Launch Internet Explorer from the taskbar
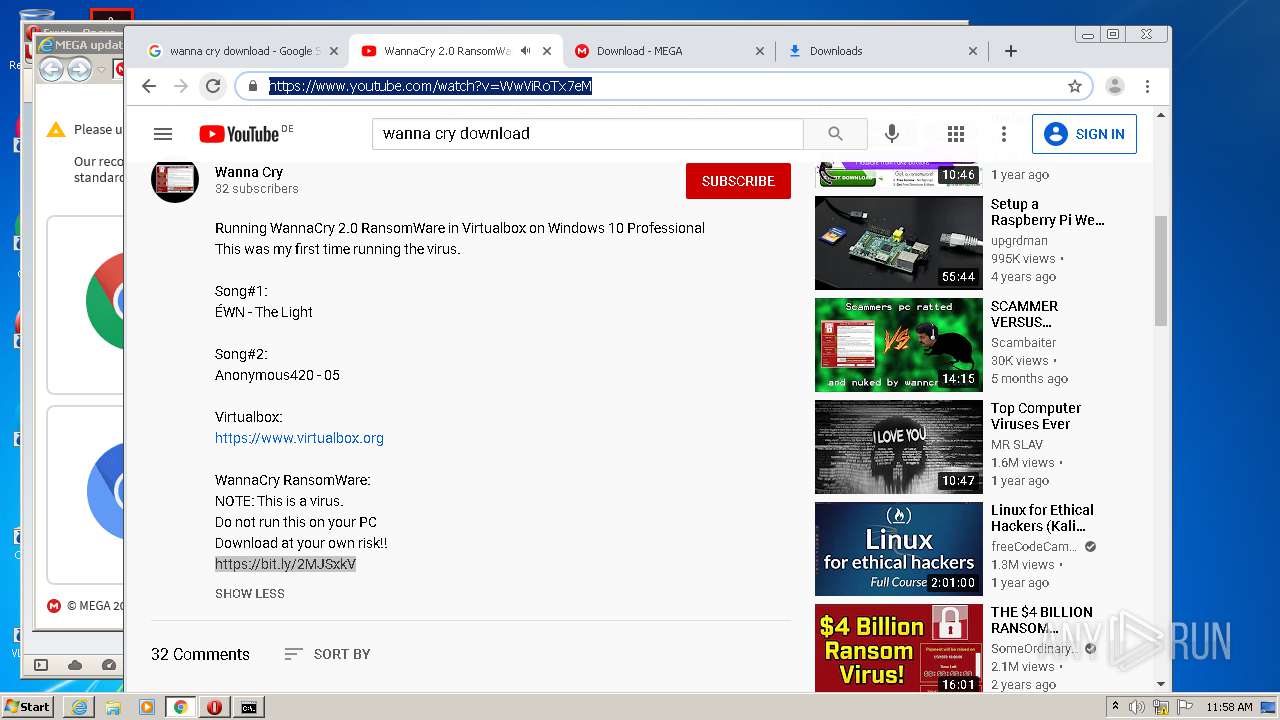Screen dimensions: 1280x720 [x=79, y=707]
